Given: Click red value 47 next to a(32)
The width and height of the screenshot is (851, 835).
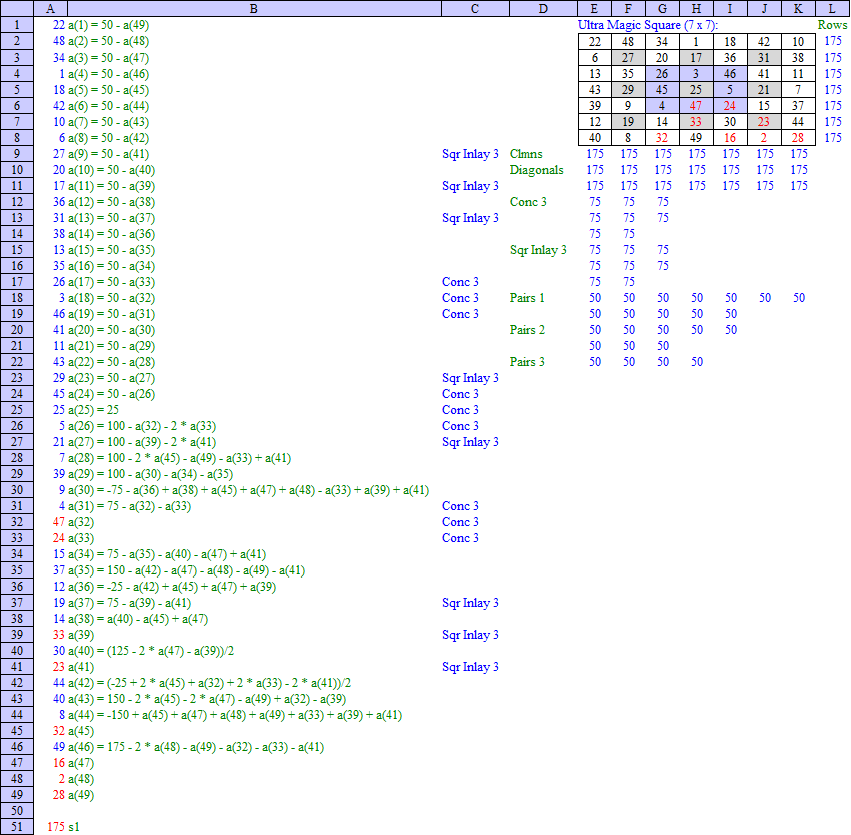Looking at the screenshot, I should (x=59, y=522).
